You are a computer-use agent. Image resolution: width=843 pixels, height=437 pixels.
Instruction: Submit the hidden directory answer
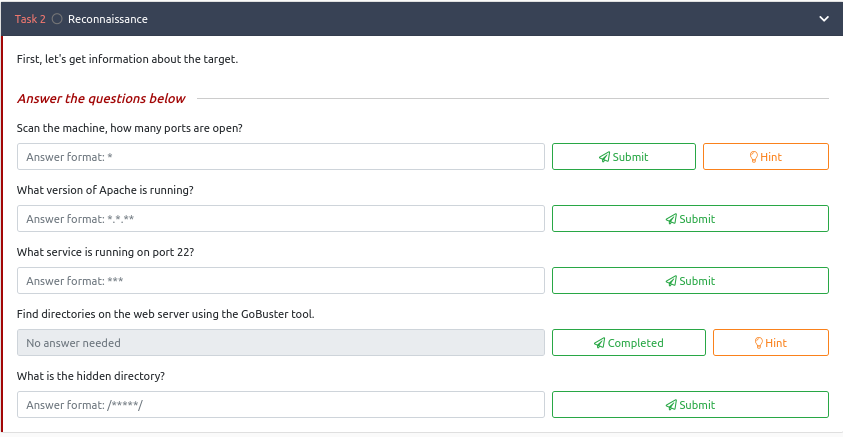(690, 404)
